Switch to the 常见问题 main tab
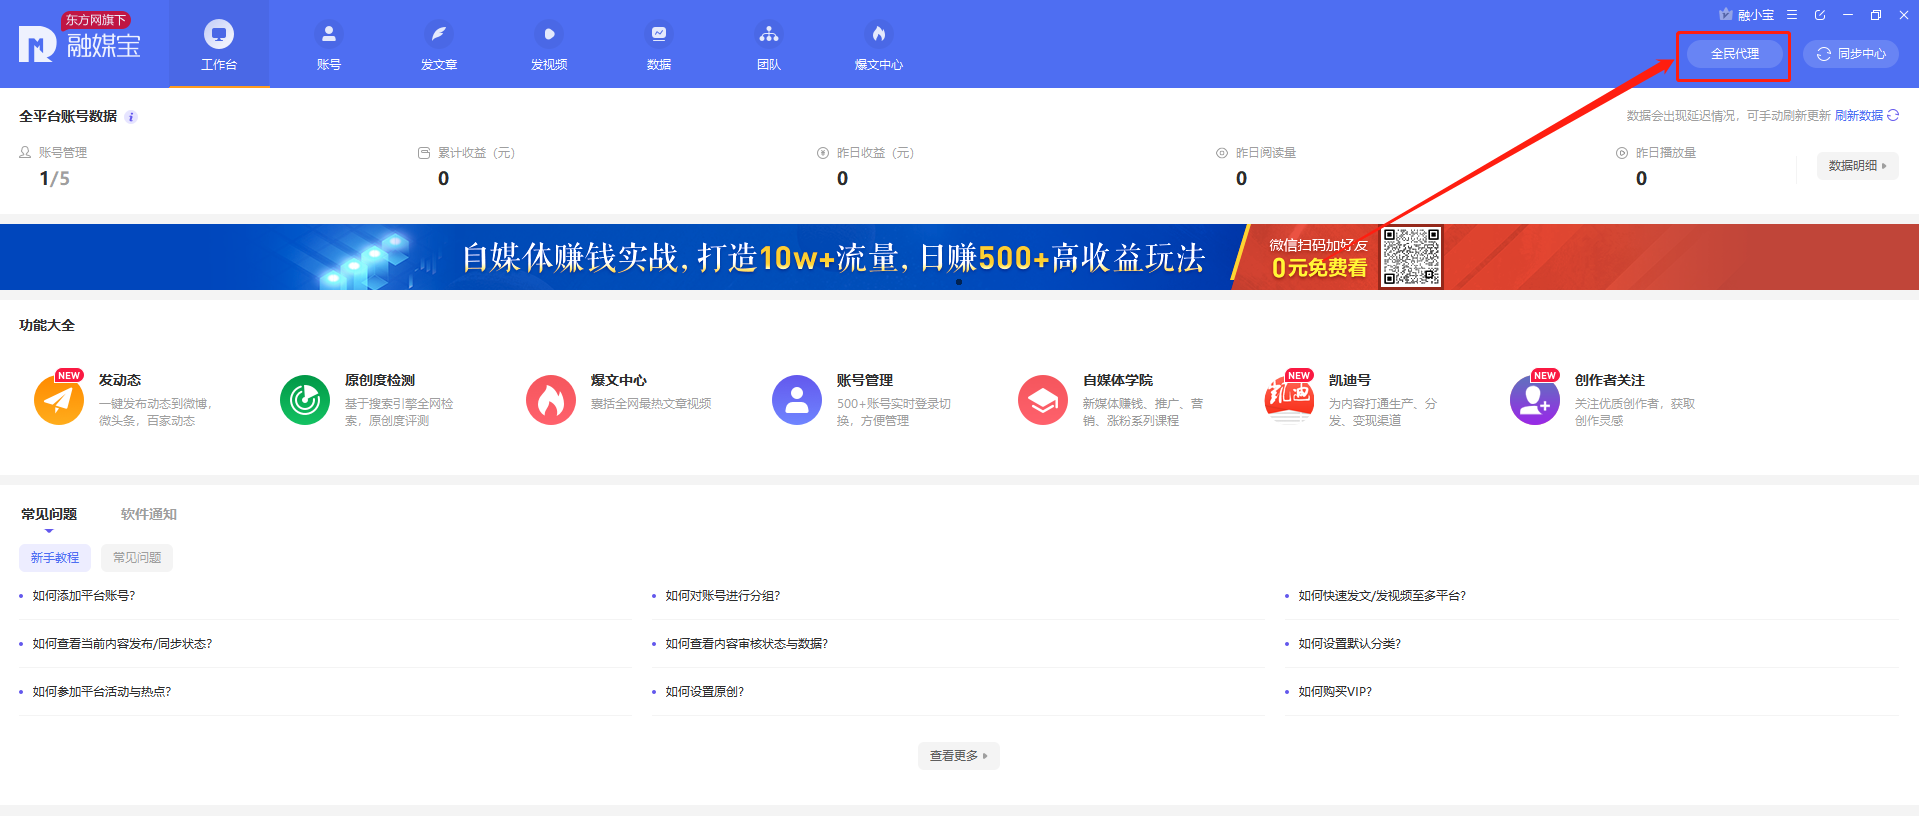 point(49,514)
